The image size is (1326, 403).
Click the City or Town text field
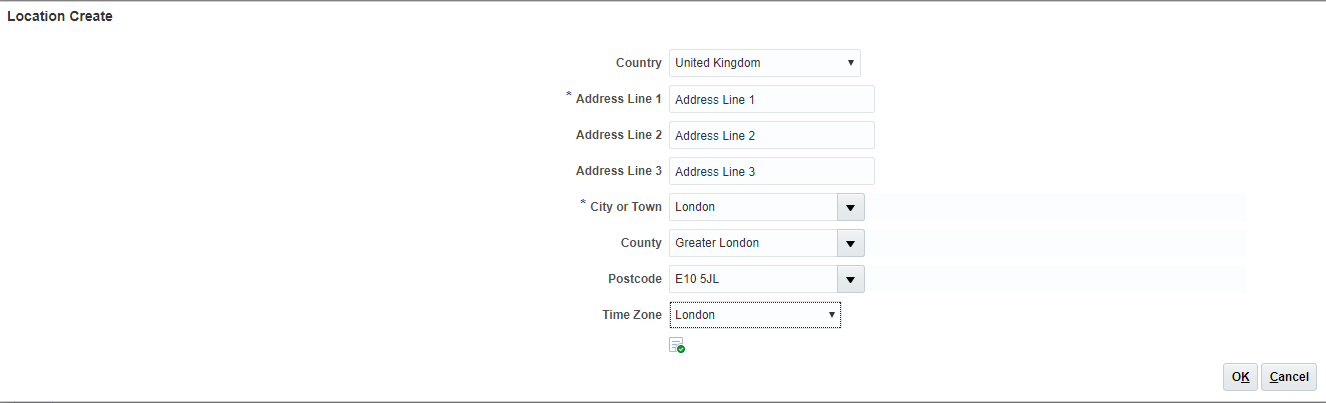coord(752,207)
